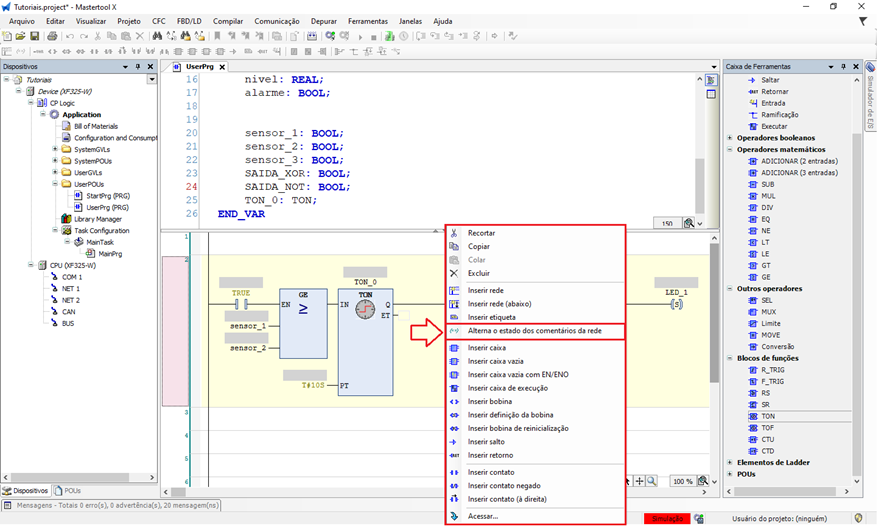Open Library Manager in device tree
Viewport: 884px width, 526px height.
point(97,219)
